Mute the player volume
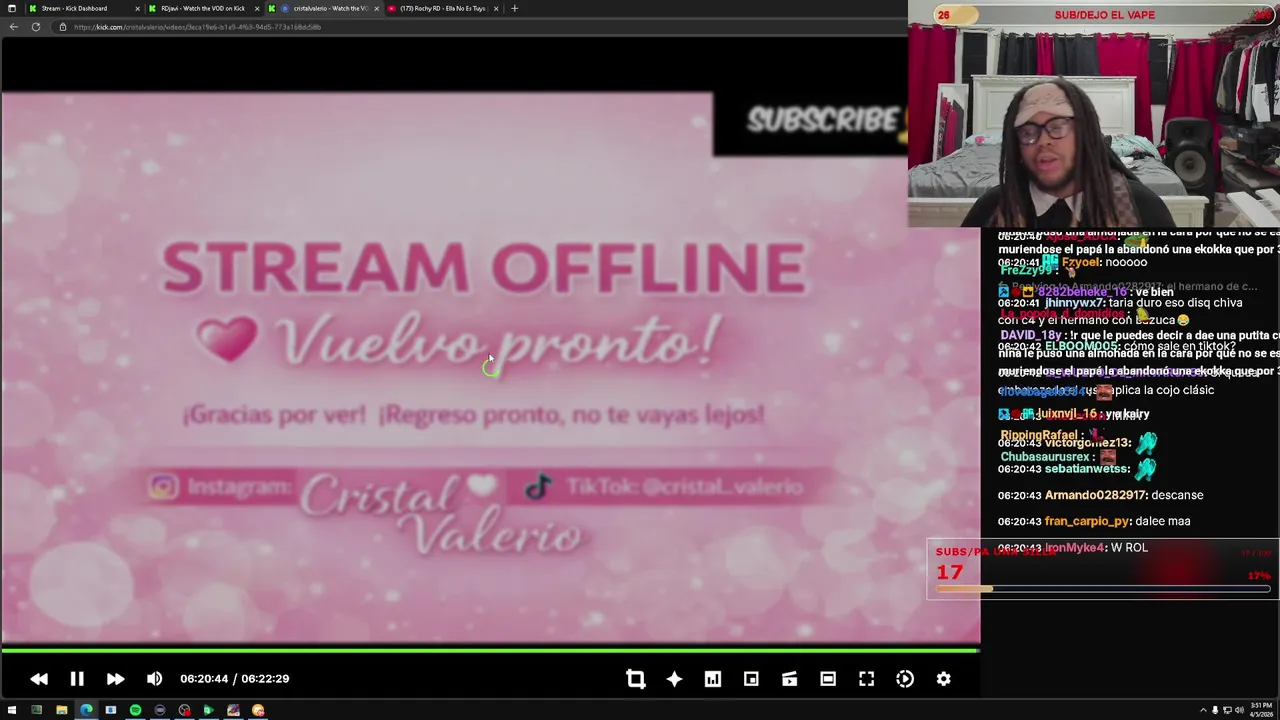 point(154,679)
